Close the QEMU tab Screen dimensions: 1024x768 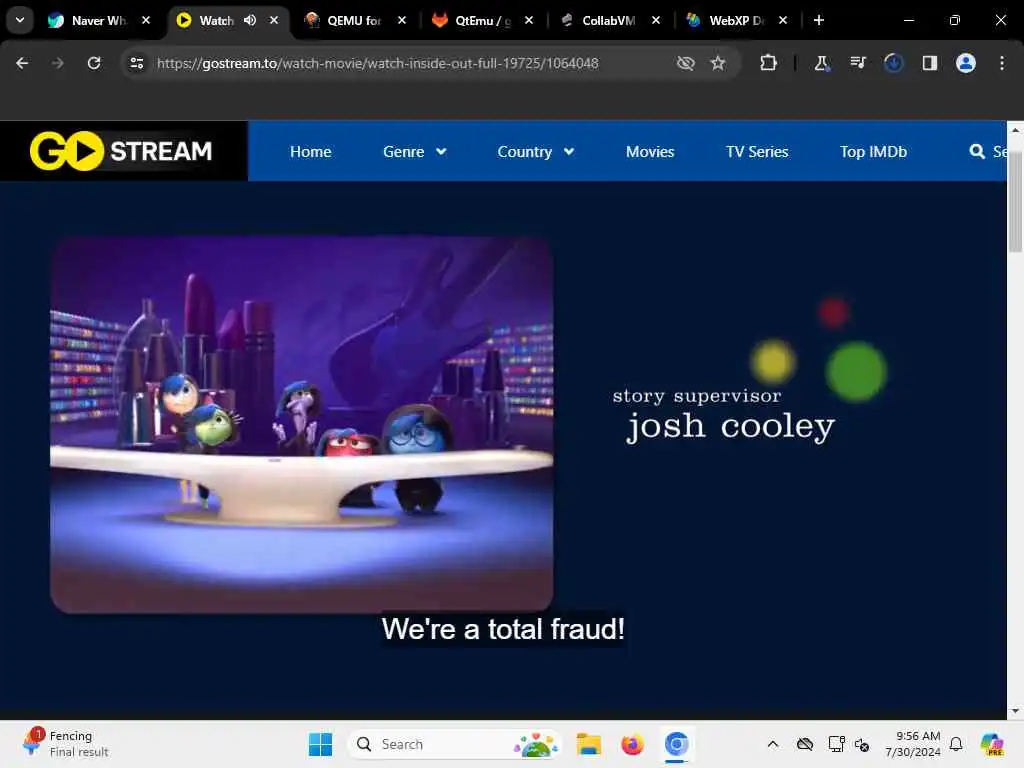click(402, 20)
